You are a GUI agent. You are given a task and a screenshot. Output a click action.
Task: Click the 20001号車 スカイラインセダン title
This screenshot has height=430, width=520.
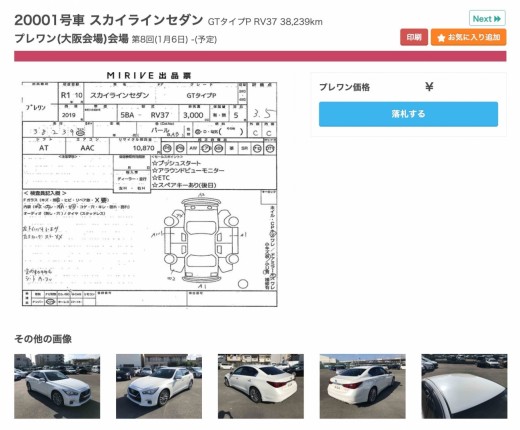(x=108, y=20)
